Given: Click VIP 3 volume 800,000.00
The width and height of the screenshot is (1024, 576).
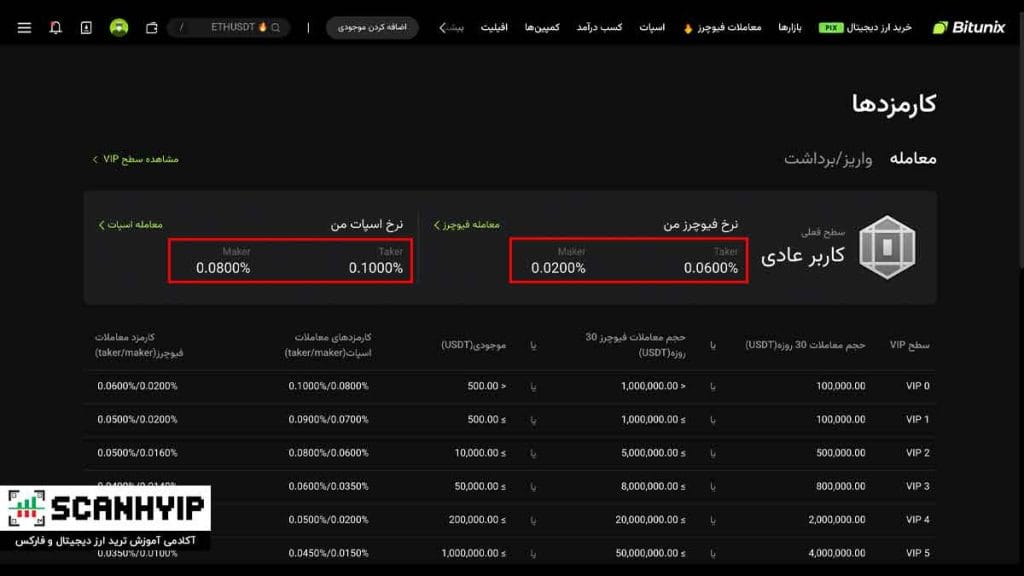Looking at the screenshot, I should click(840, 486).
